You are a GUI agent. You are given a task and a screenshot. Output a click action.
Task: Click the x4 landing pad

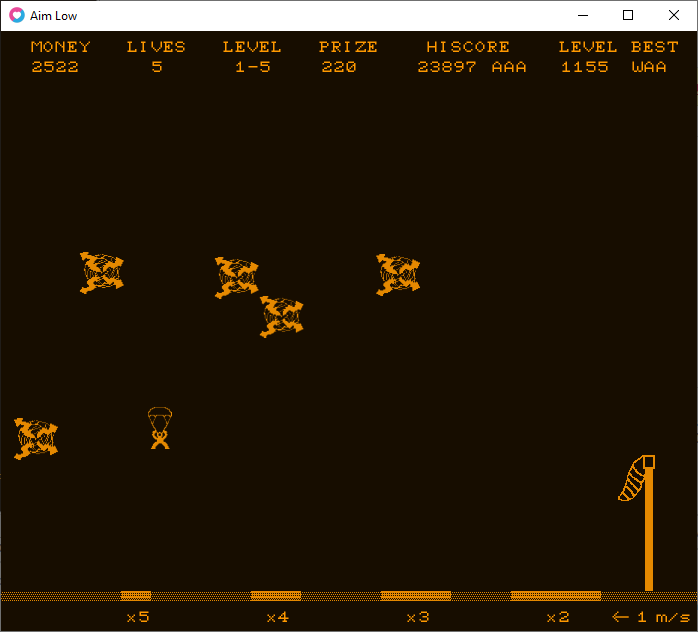coord(276,596)
